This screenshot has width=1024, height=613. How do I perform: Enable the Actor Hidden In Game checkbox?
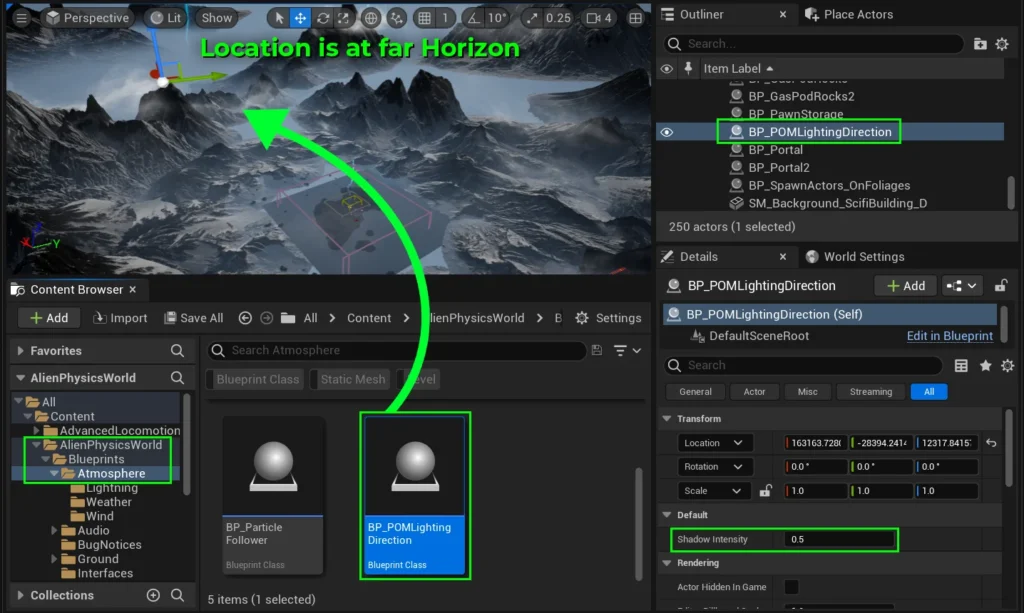(x=791, y=587)
